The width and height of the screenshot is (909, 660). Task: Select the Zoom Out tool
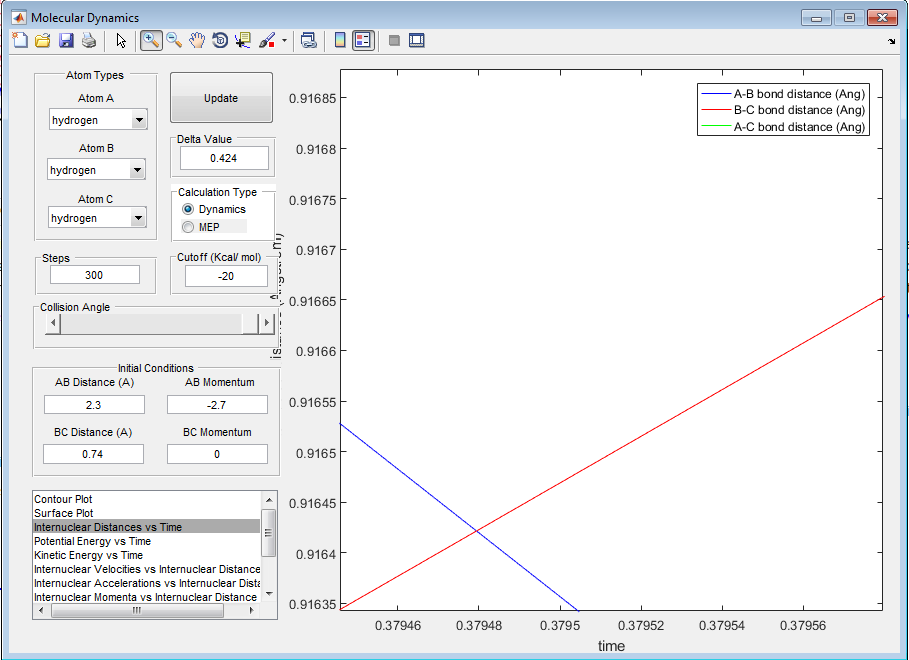click(174, 40)
